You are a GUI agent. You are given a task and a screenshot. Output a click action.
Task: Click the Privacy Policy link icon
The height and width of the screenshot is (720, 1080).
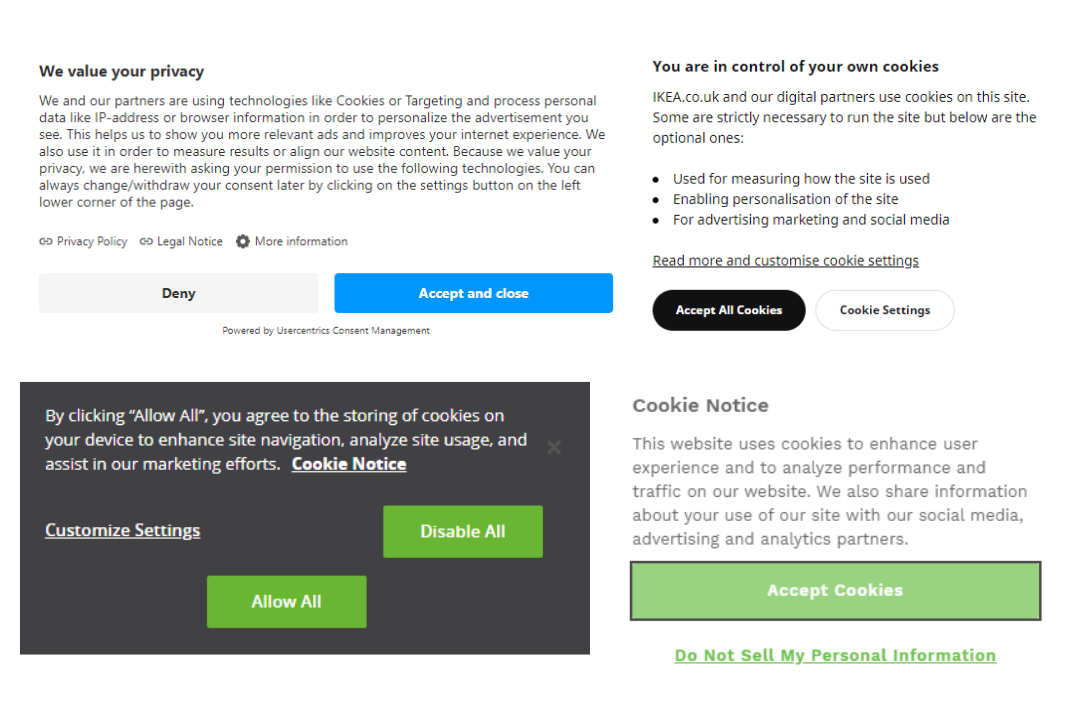pos(45,241)
